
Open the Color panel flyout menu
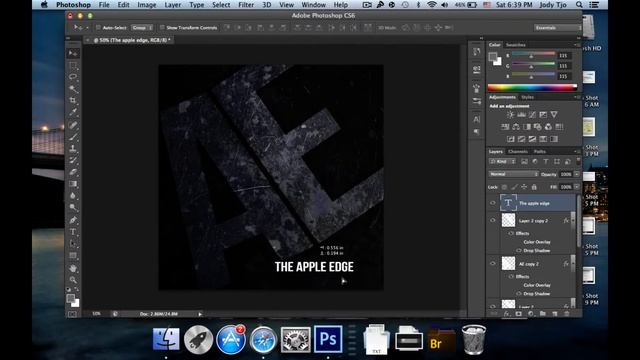(x=577, y=44)
